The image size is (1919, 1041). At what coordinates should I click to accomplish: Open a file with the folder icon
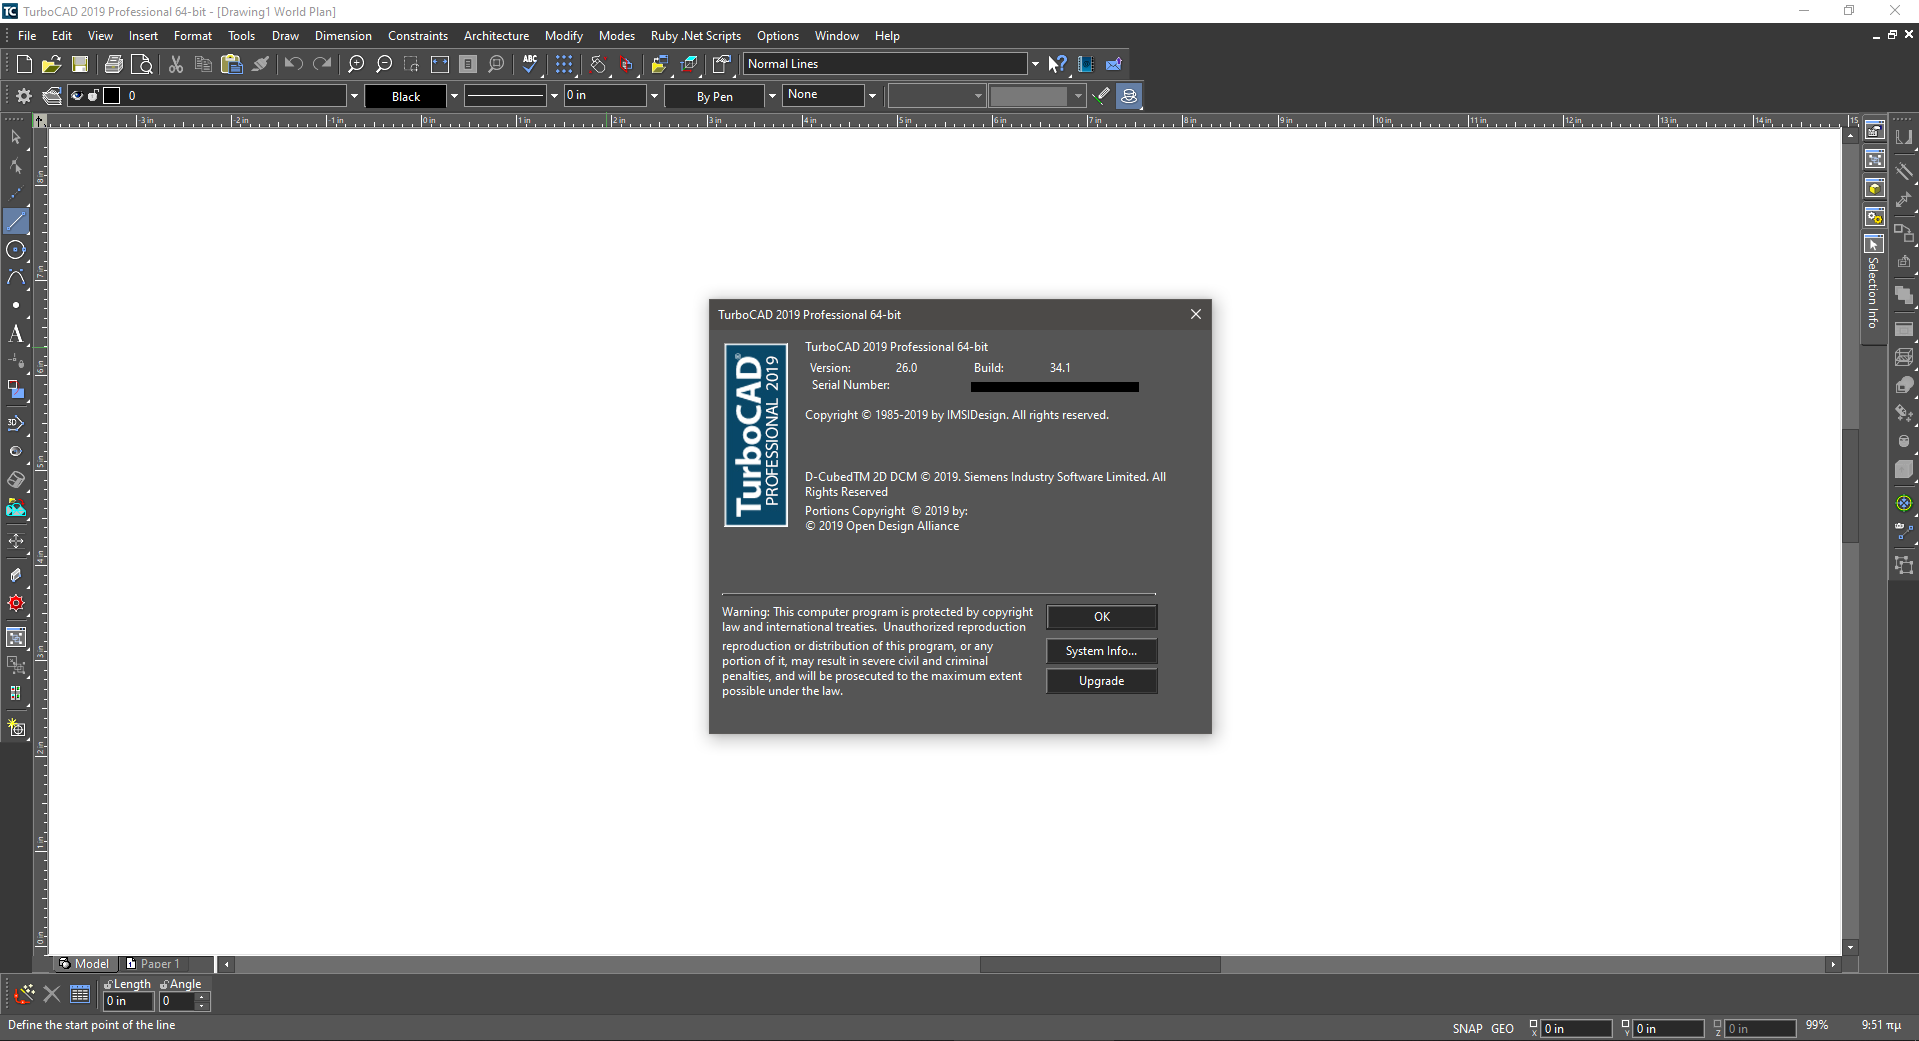tap(52, 64)
